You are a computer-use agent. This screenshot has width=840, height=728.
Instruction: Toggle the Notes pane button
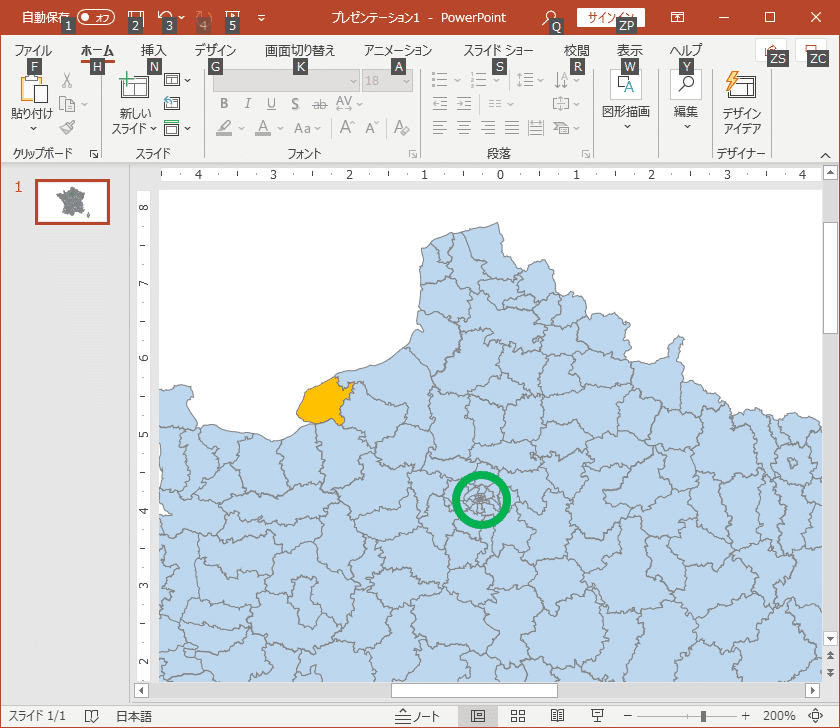(417, 716)
